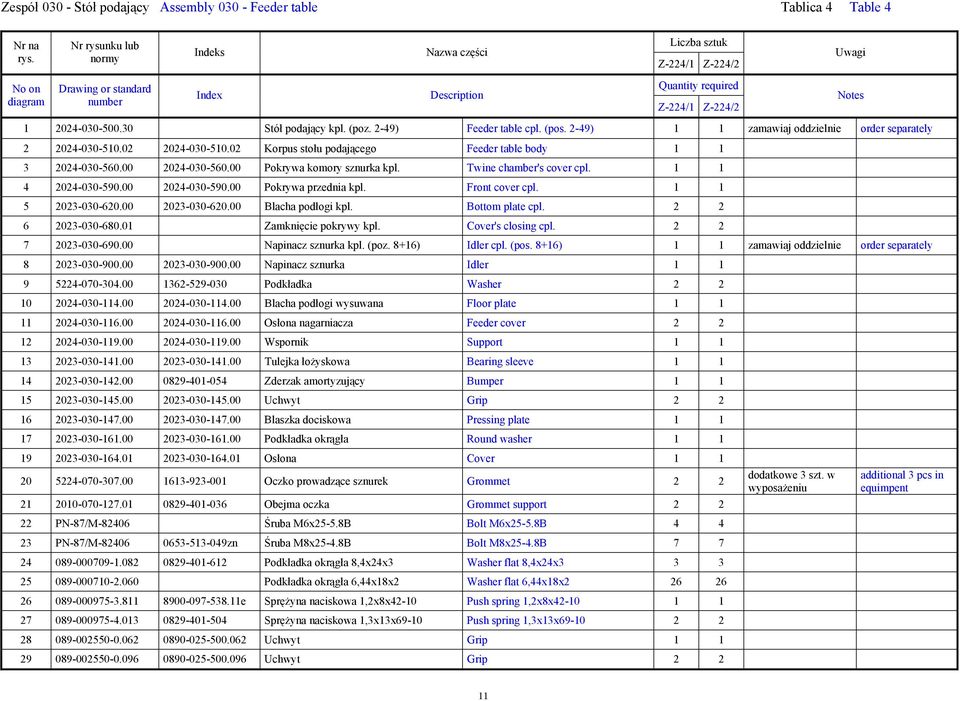Select 'Push spring 1,3x13x69-10' description

click(x=525, y=621)
